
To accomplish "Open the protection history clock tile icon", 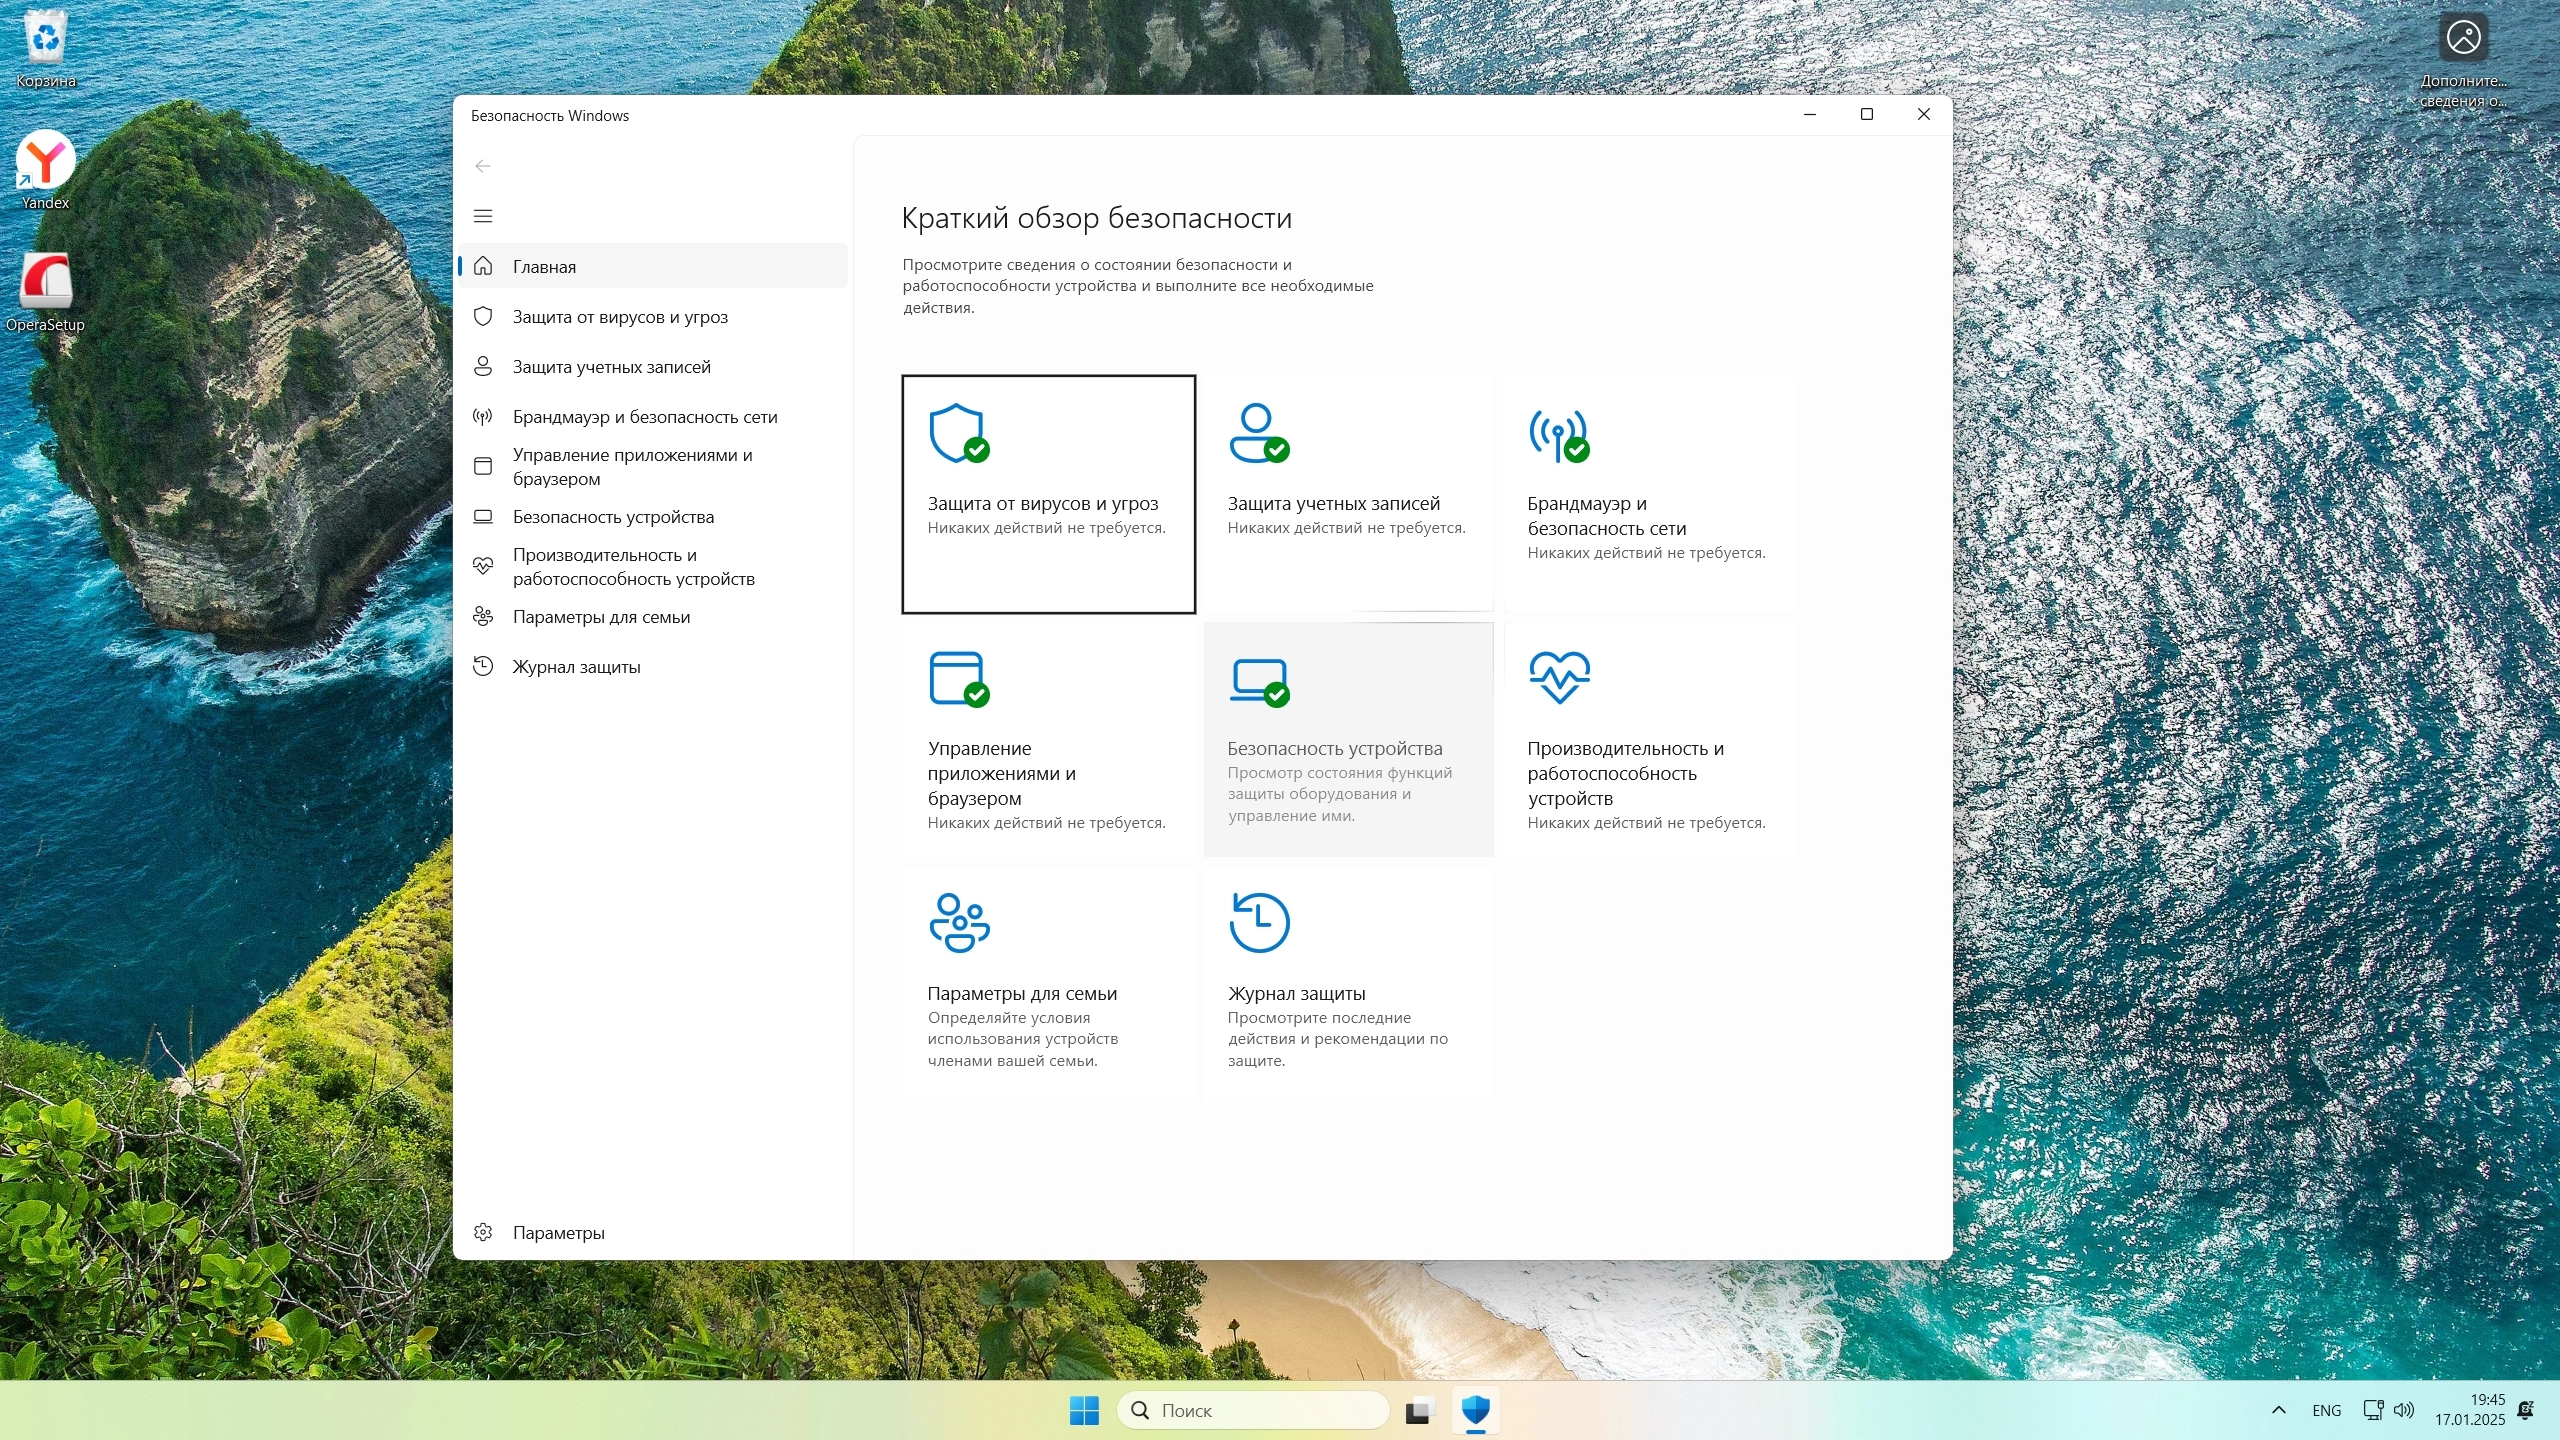I will (x=1258, y=922).
